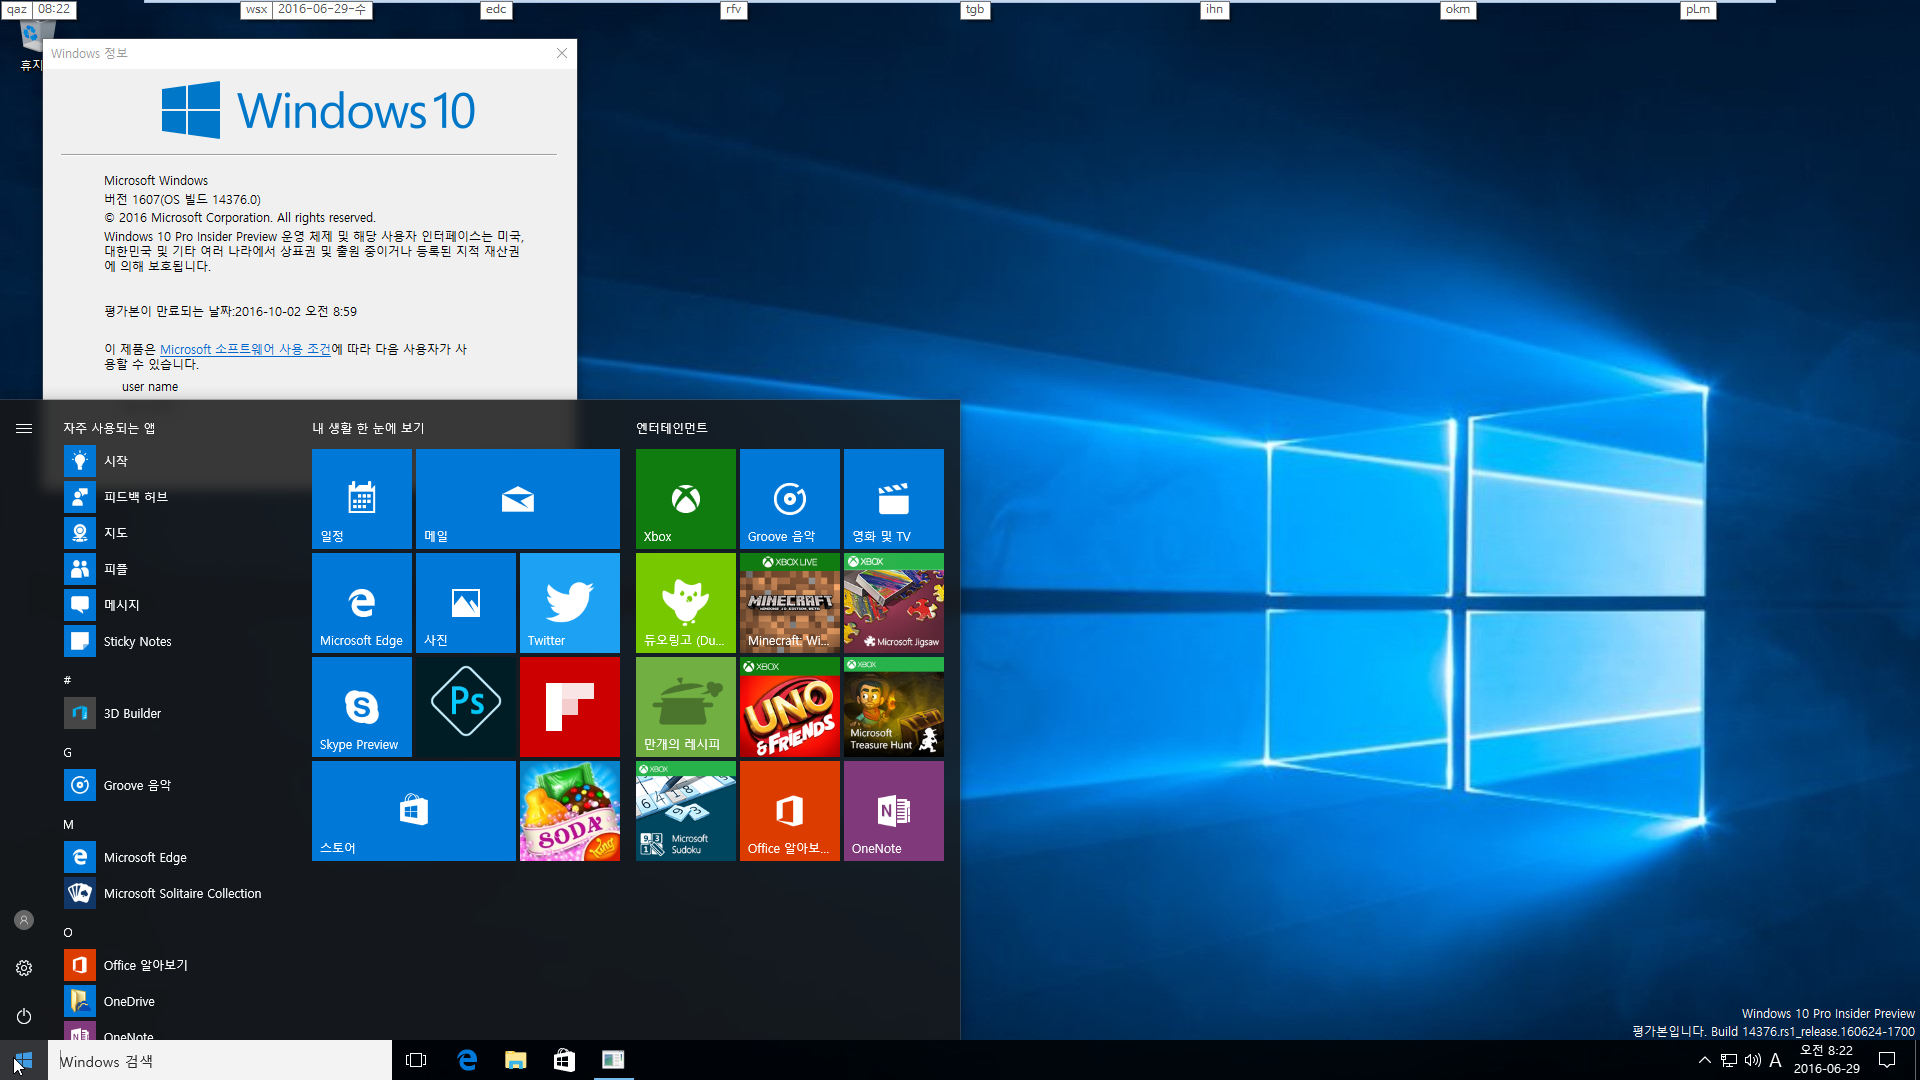Open Settings gear in the Start menu
This screenshot has width=1920, height=1080.
pos(24,968)
